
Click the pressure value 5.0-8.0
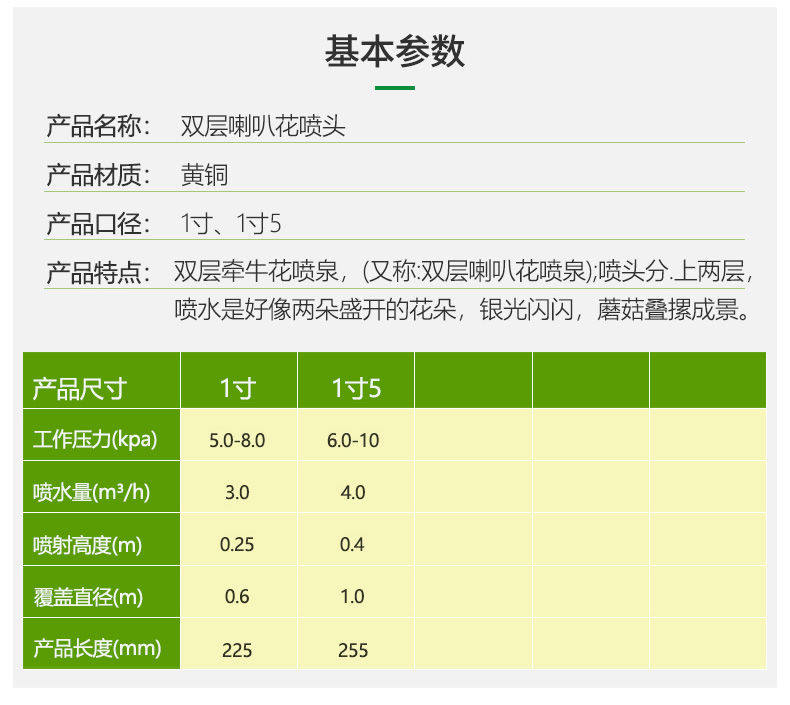click(x=237, y=440)
